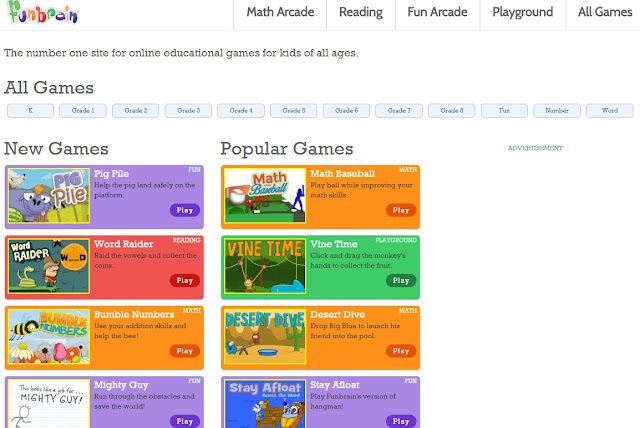Open the Desert Dive game thumbnail
This screenshot has height=428, width=640.
point(265,337)
